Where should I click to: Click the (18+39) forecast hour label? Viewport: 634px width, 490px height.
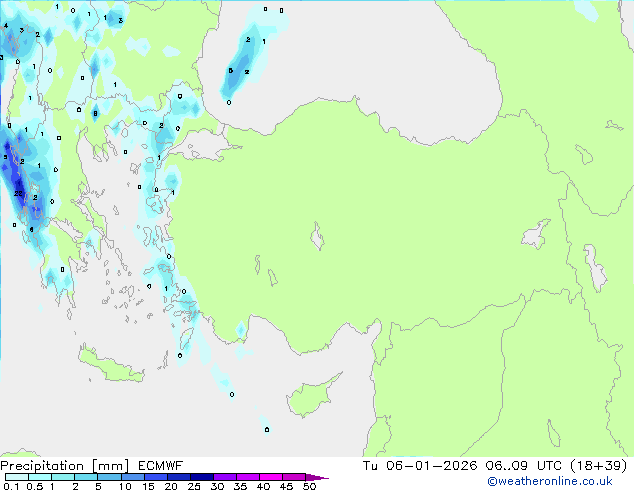pos(598,465)
